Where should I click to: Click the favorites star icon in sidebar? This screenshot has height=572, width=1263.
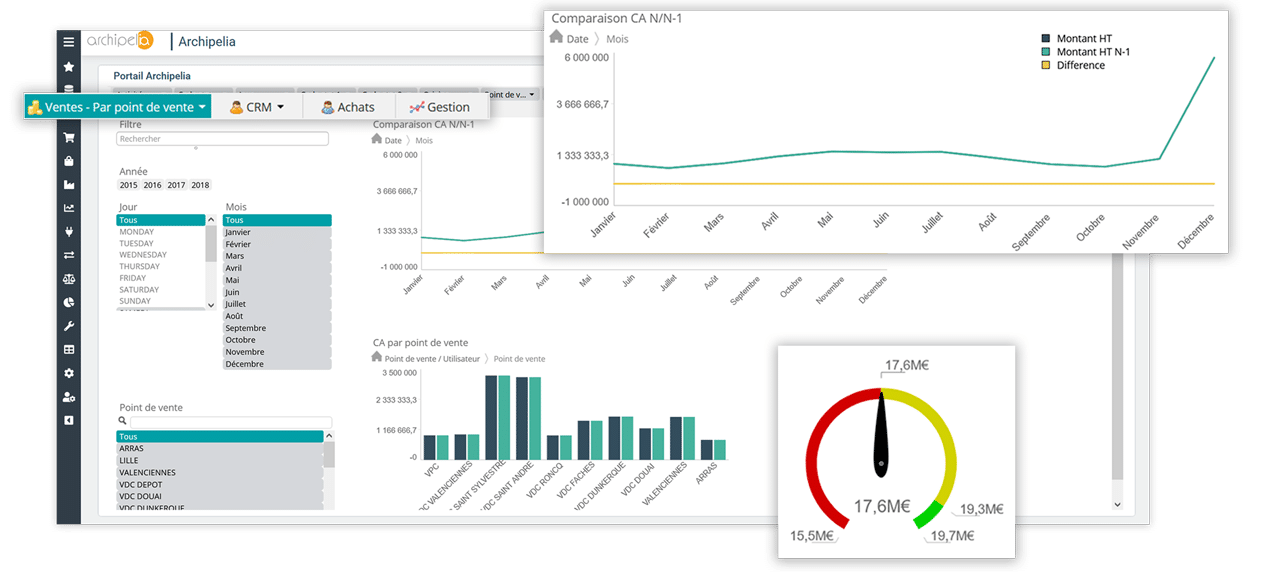(68, 66)
